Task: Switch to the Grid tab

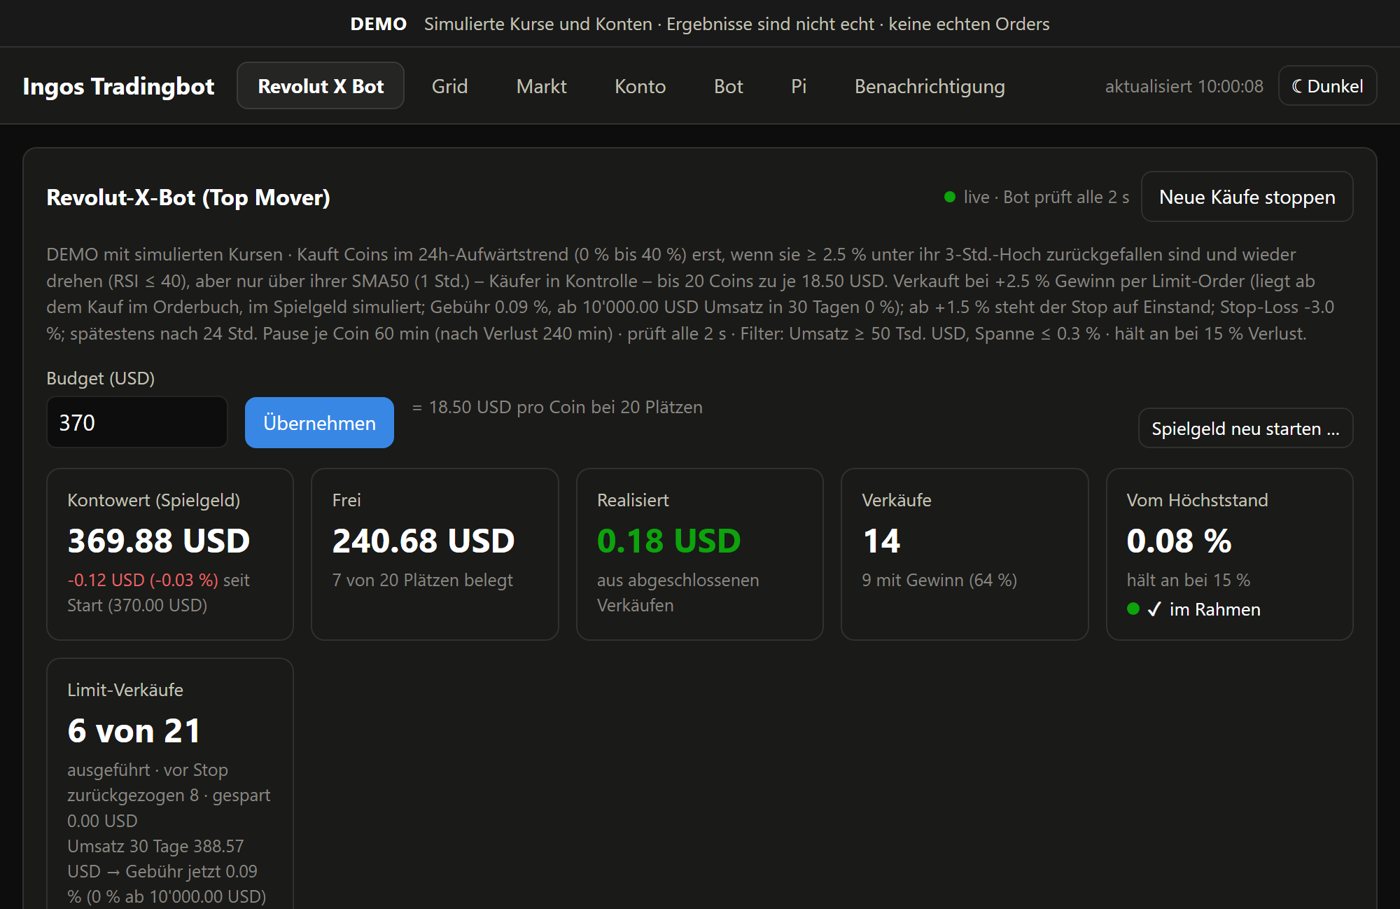Action: coord(450,86)
